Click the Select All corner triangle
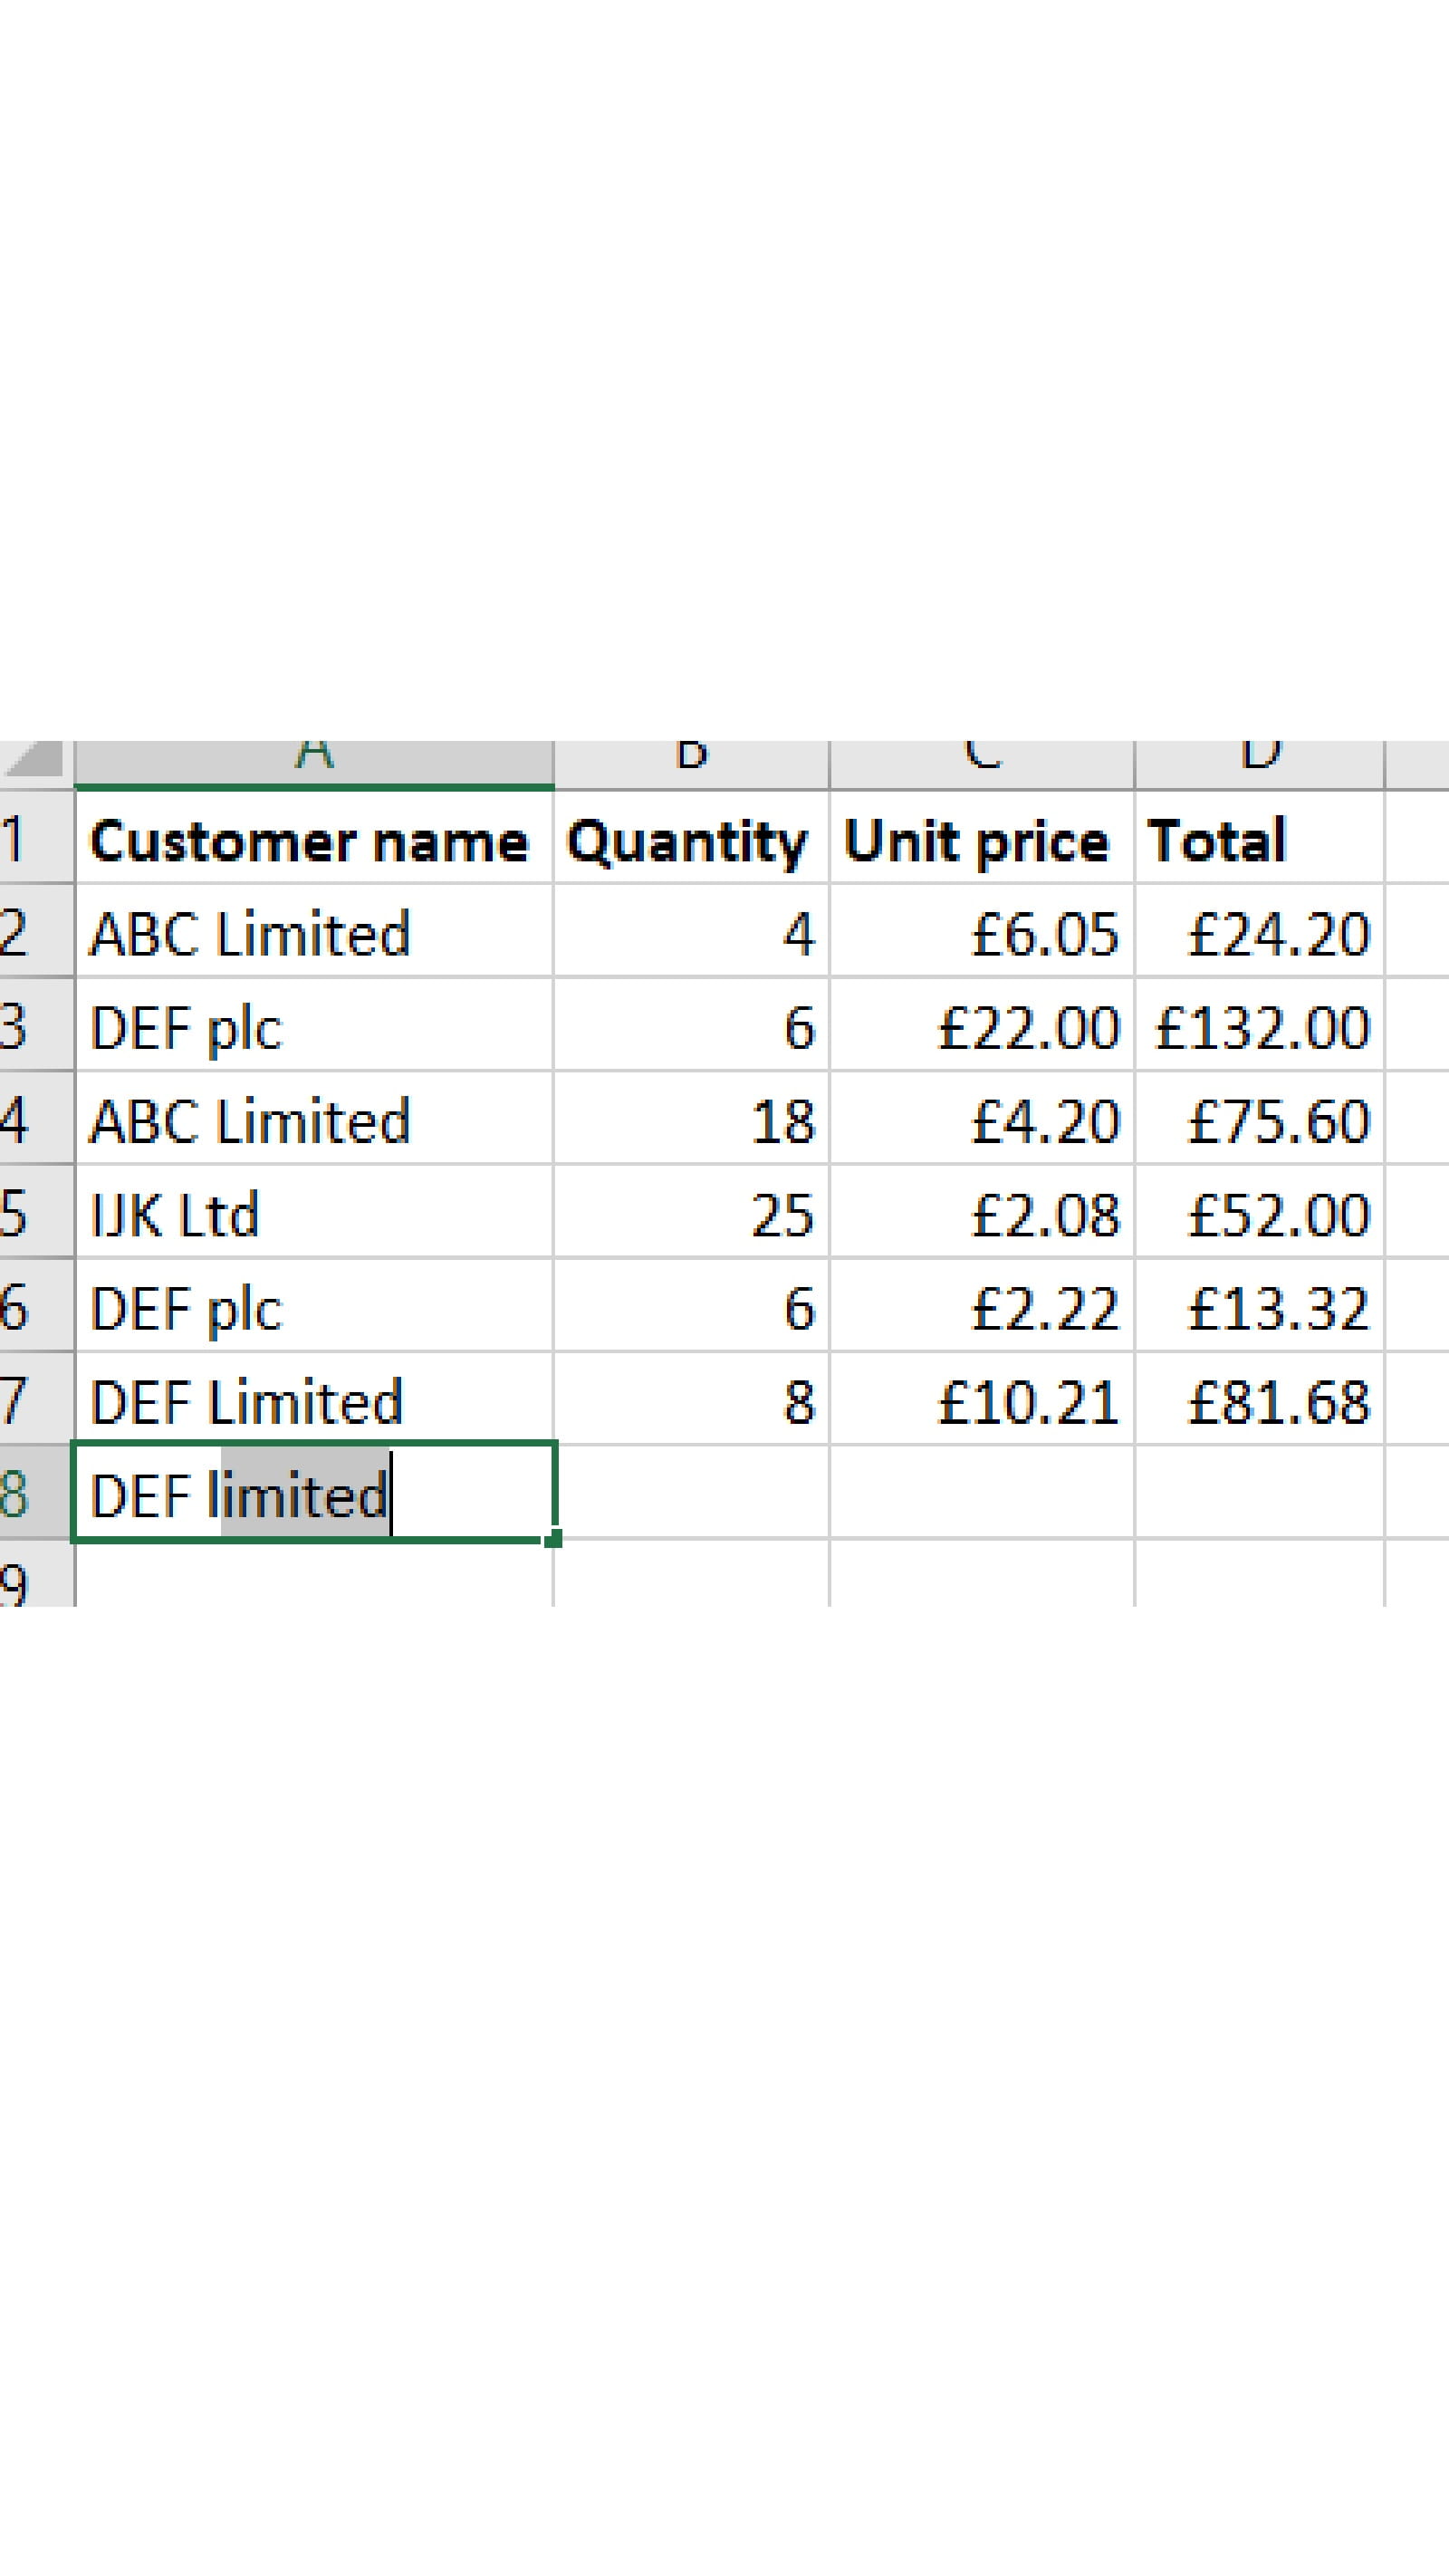Viewport: 1449px width, 2576px height. coord(35,760)
